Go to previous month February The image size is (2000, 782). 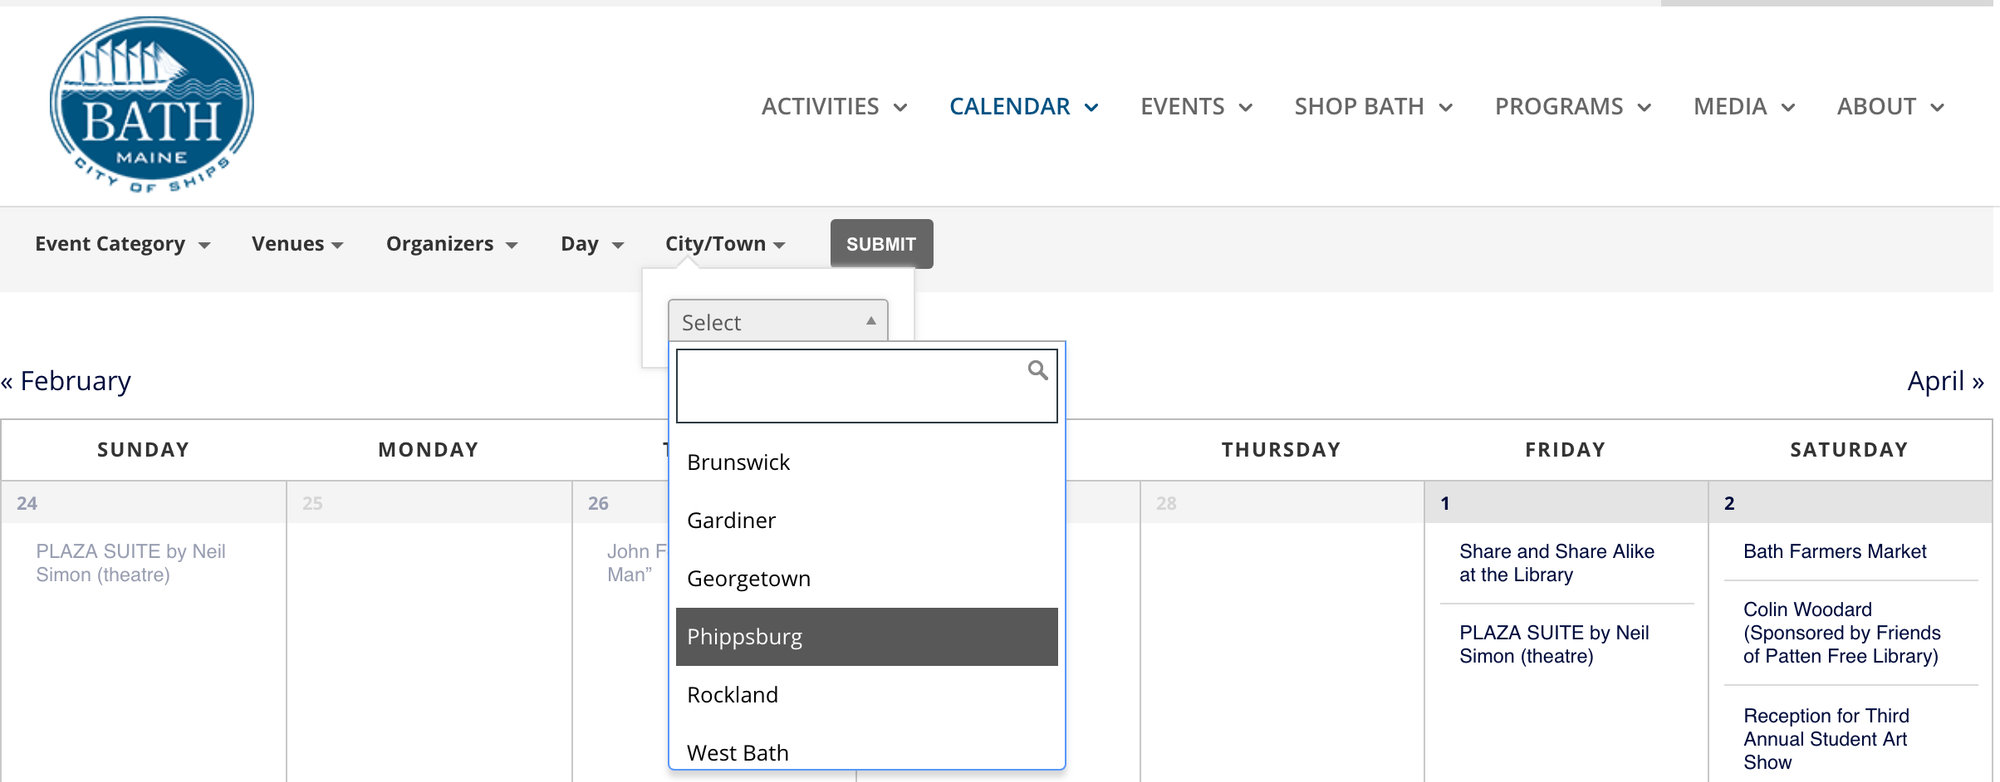click(x=66, y=381)
